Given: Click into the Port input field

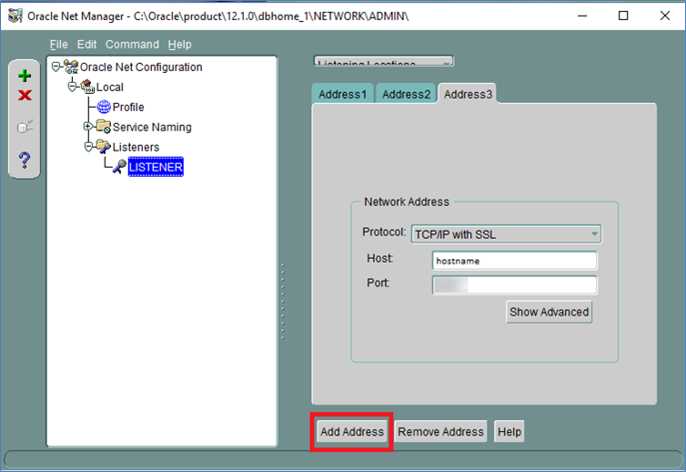Looking at the screenshot, I should click(514, 285).
